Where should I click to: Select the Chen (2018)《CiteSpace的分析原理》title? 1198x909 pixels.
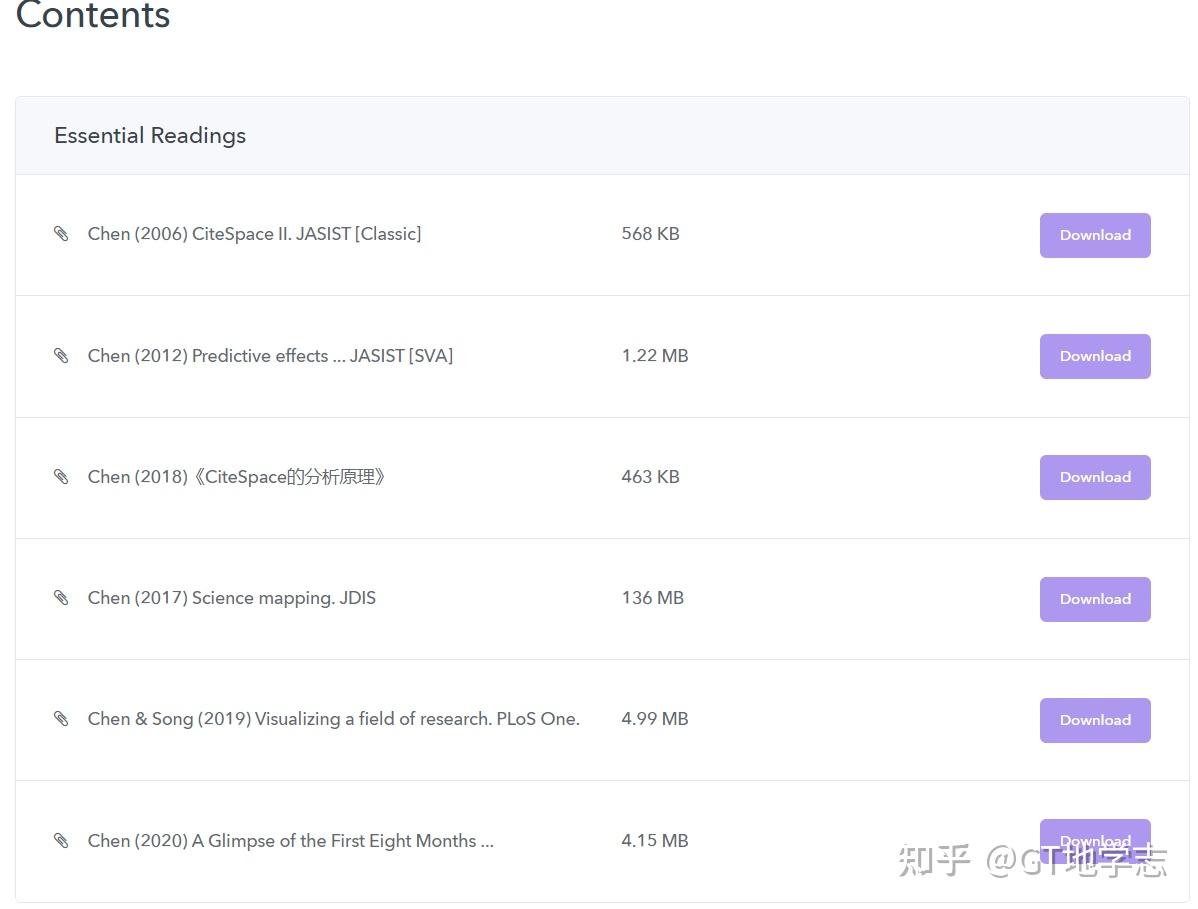click(x=237, y=477)
